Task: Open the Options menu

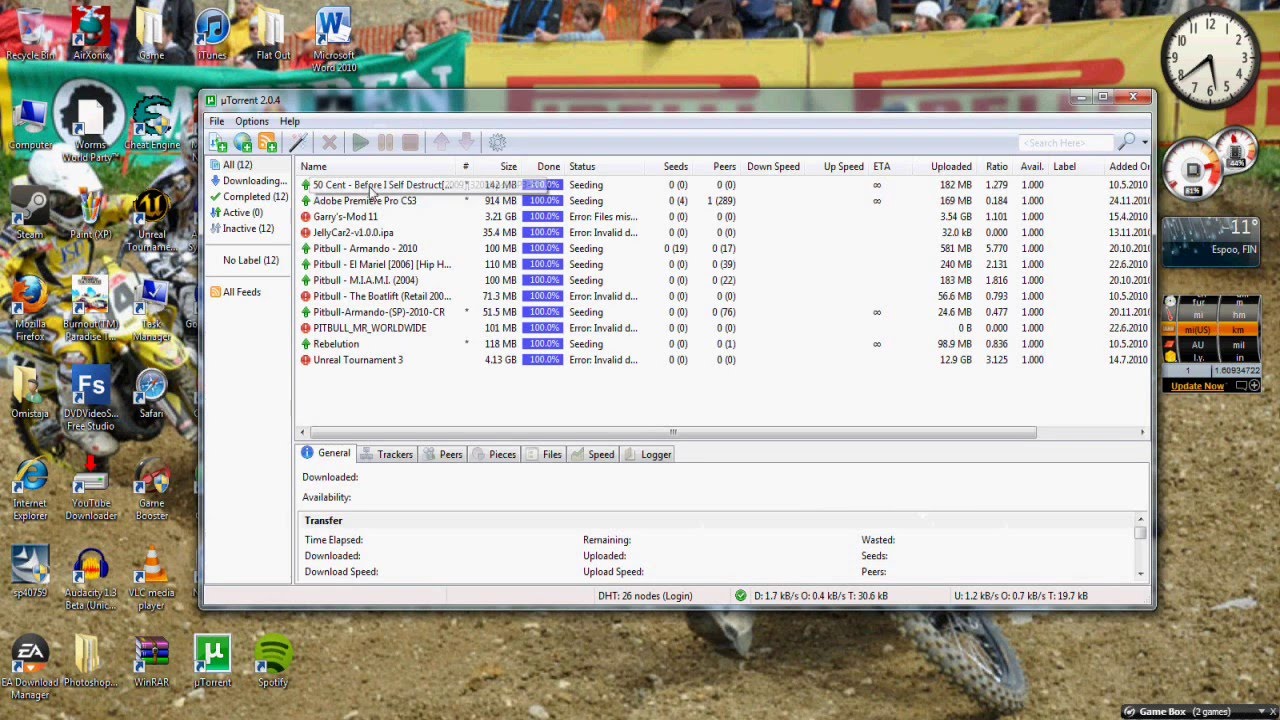Action: pyautogui.click(x=251, y=121)
